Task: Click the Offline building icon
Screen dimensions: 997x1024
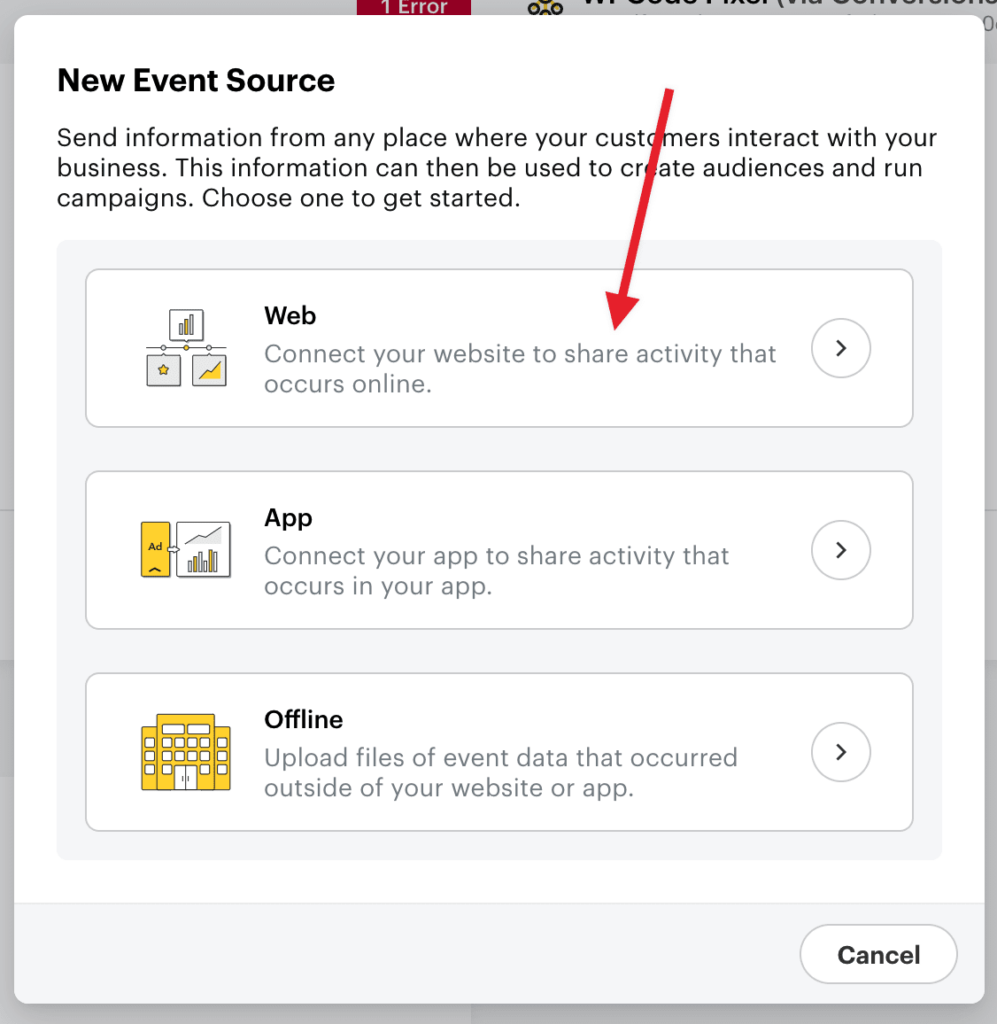Action: click(185, 751)
